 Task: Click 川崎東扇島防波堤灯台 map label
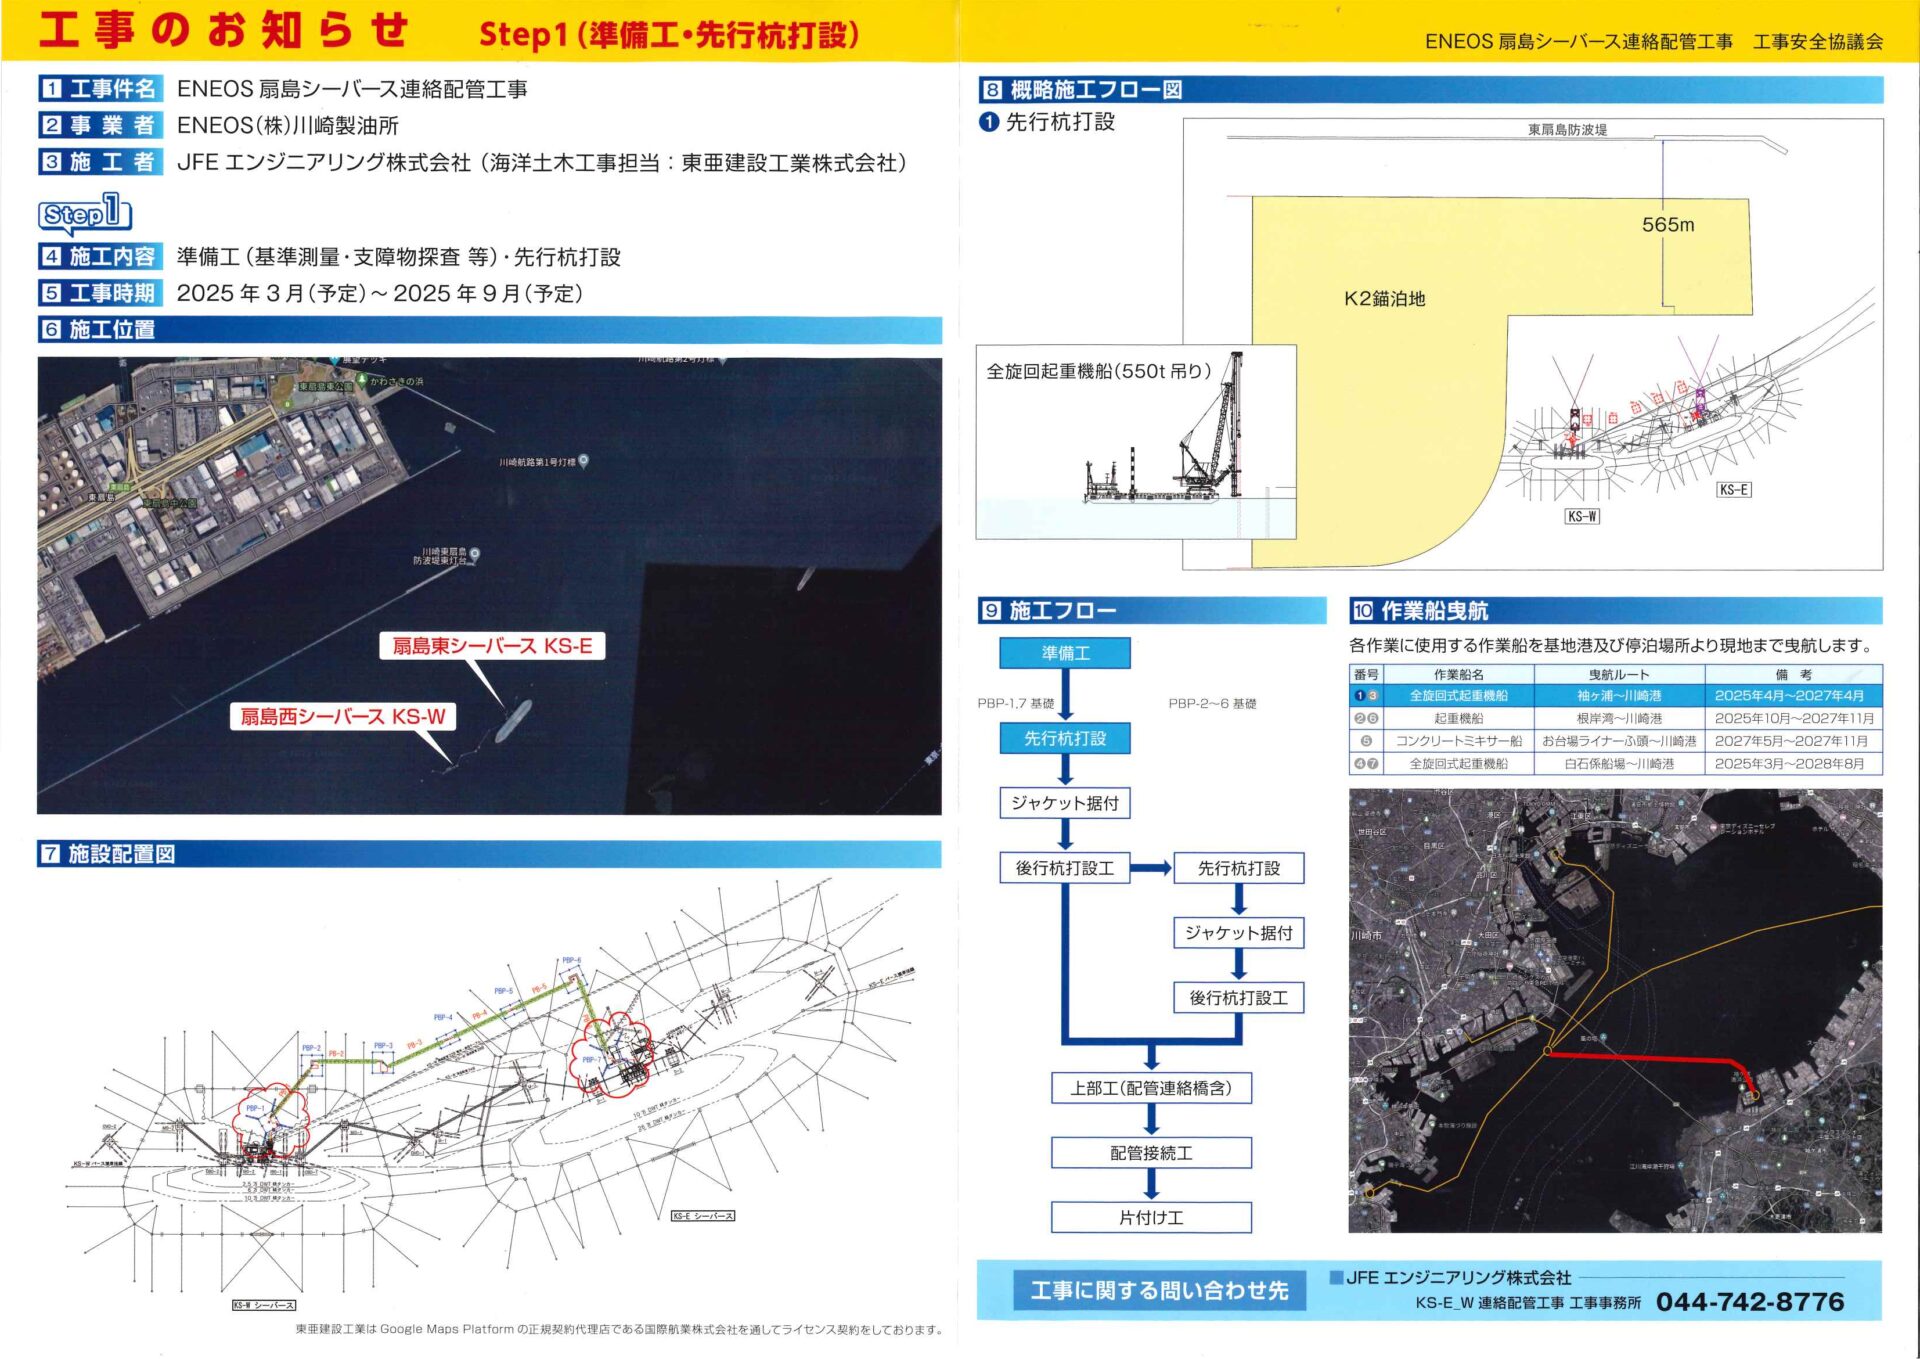[440, 556]
